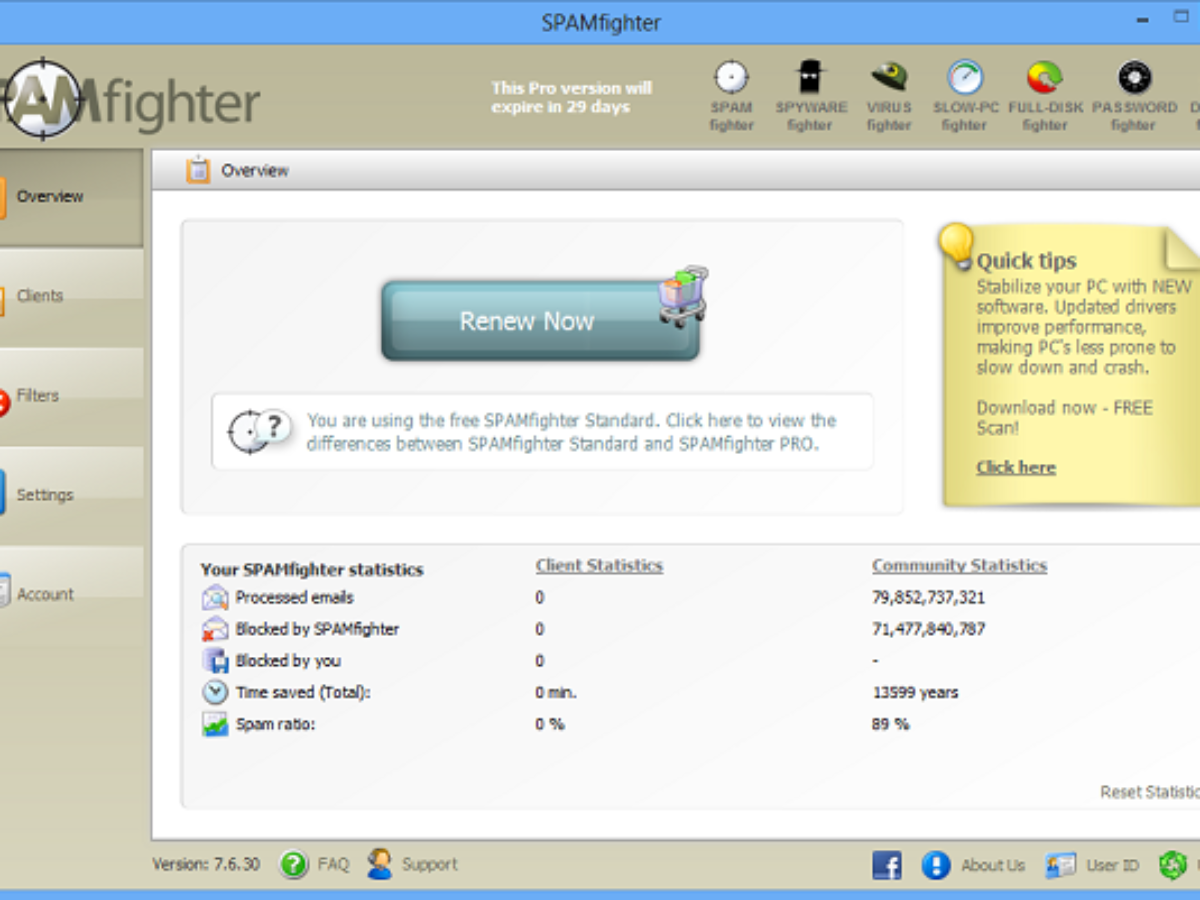Open the SLOW-PC fighter gauge icon
1200x900 pixels.
click(965, 78)
